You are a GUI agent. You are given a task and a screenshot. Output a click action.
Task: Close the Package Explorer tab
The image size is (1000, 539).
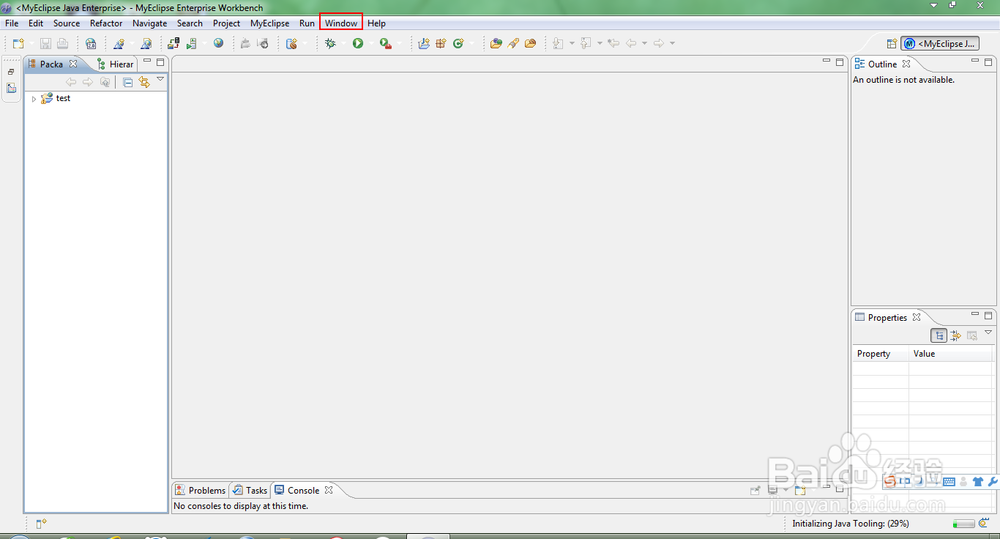coord(73,64)
